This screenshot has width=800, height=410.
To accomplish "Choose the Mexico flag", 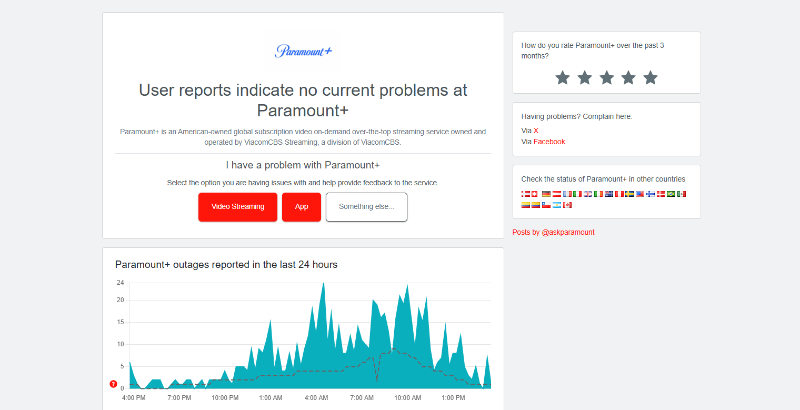I will pos(681,194).
